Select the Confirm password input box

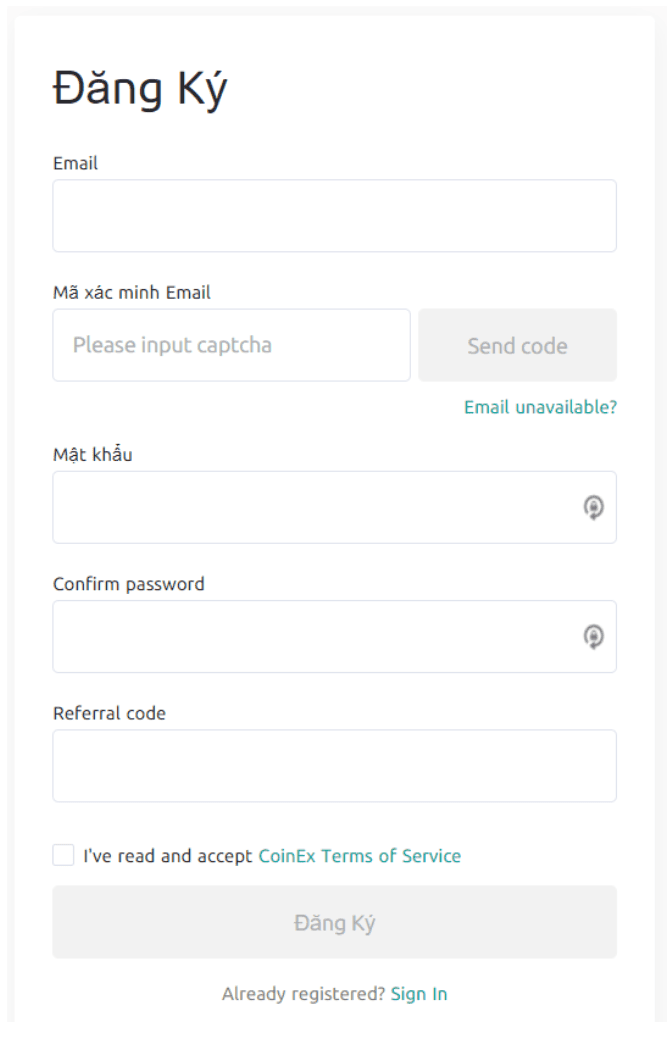pos(334,637)
